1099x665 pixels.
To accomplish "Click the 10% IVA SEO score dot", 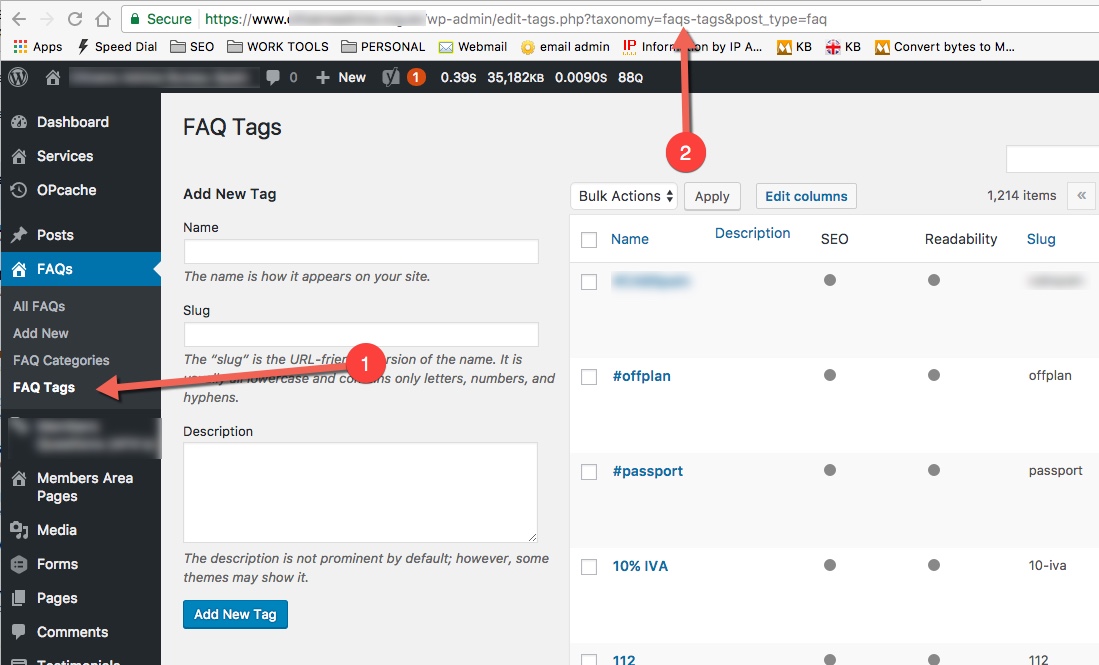I will 830,565.
